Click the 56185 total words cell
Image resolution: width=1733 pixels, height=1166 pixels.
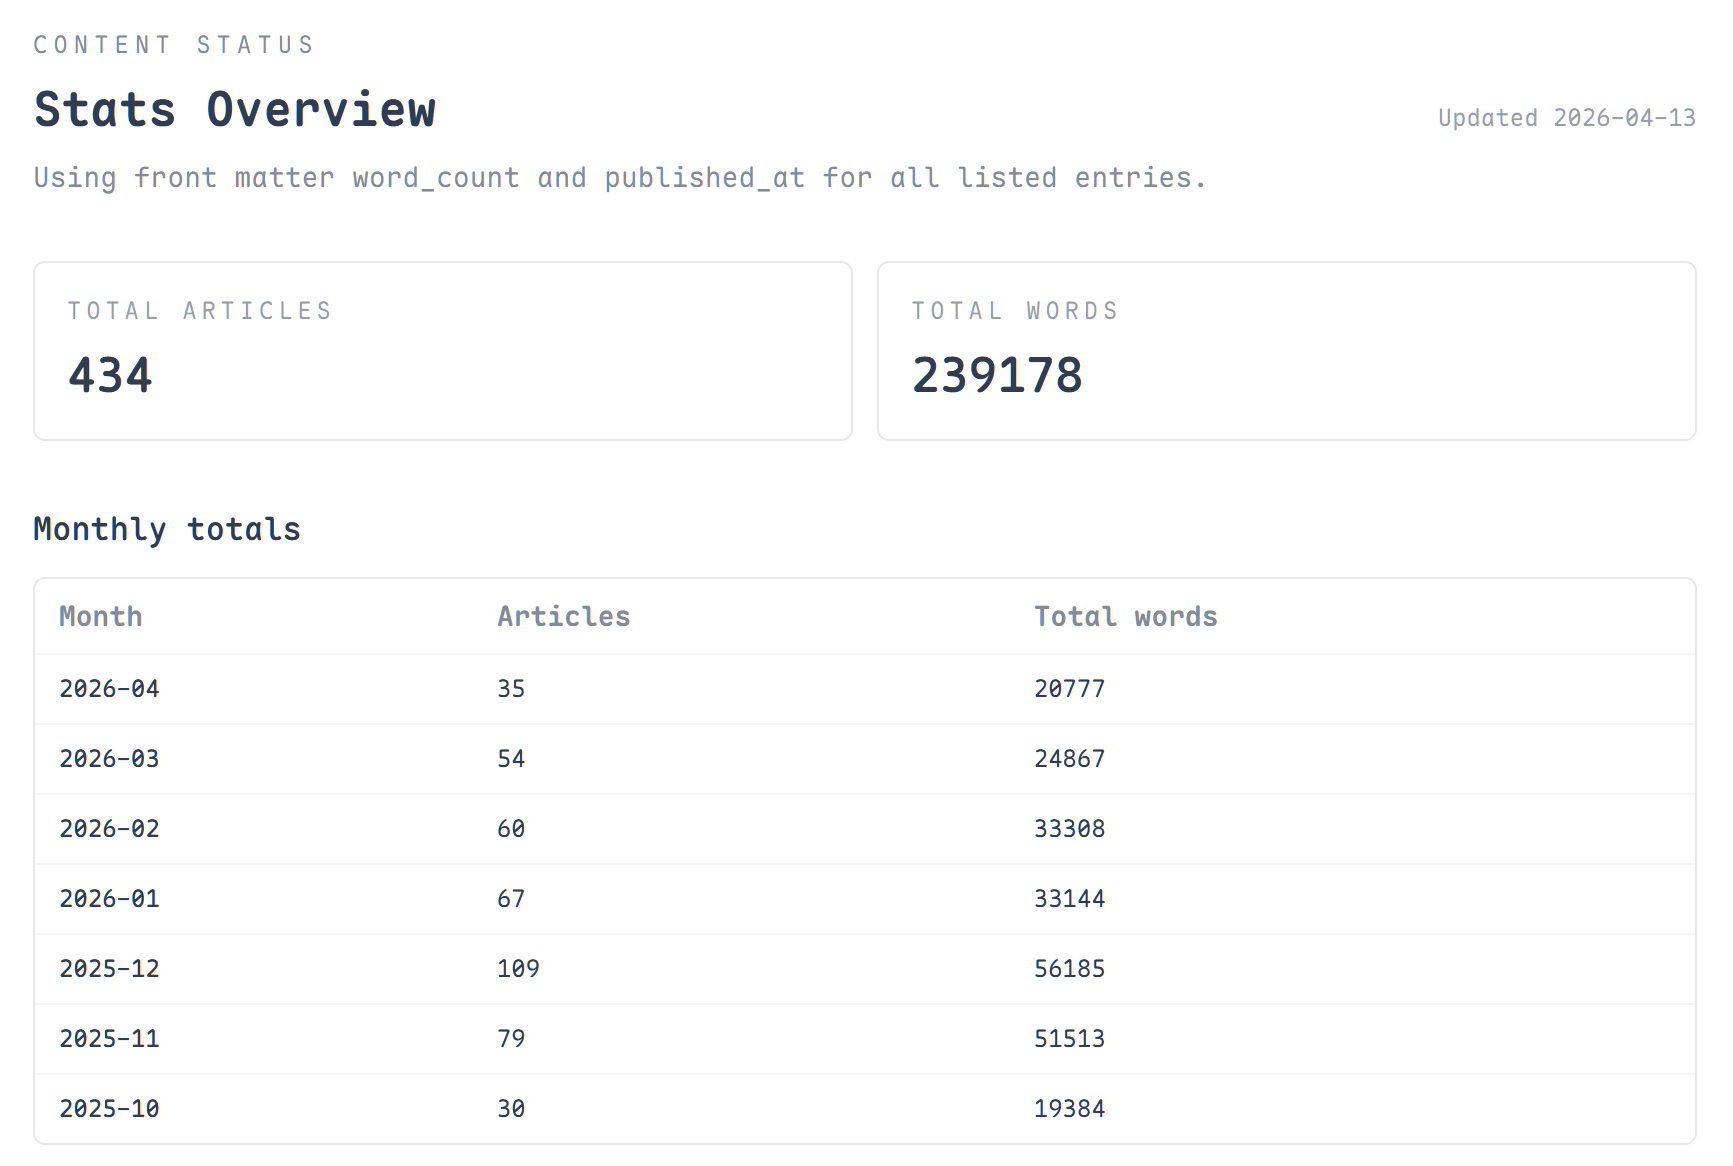pyautogui.click(x=1069, y=969)
